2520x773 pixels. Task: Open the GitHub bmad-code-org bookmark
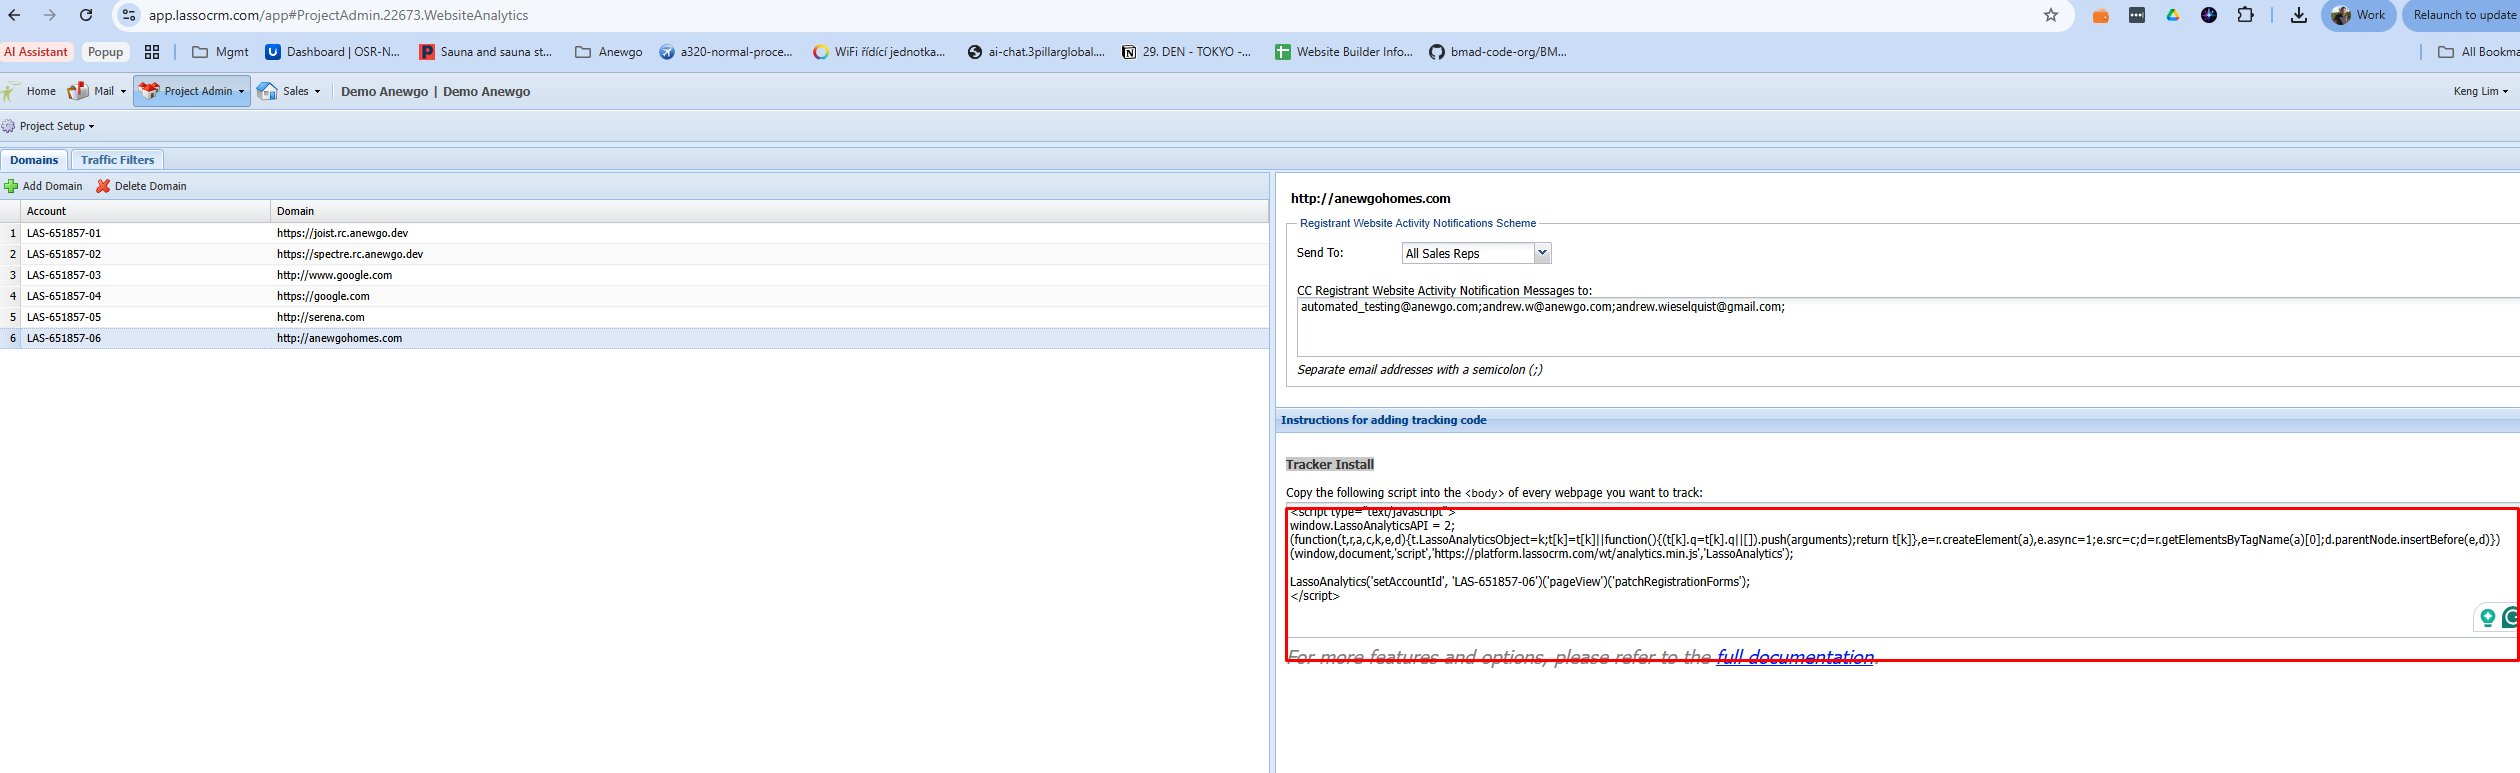pyautogui.click(x=1497, y=52)
